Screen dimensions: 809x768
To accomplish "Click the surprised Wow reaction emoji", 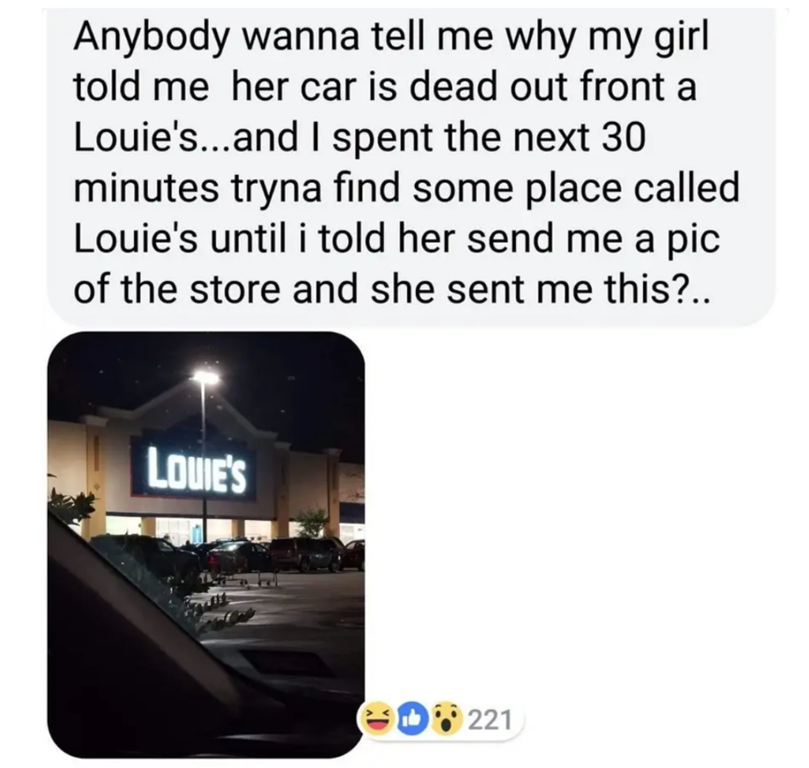I will [x=448, y=720].
